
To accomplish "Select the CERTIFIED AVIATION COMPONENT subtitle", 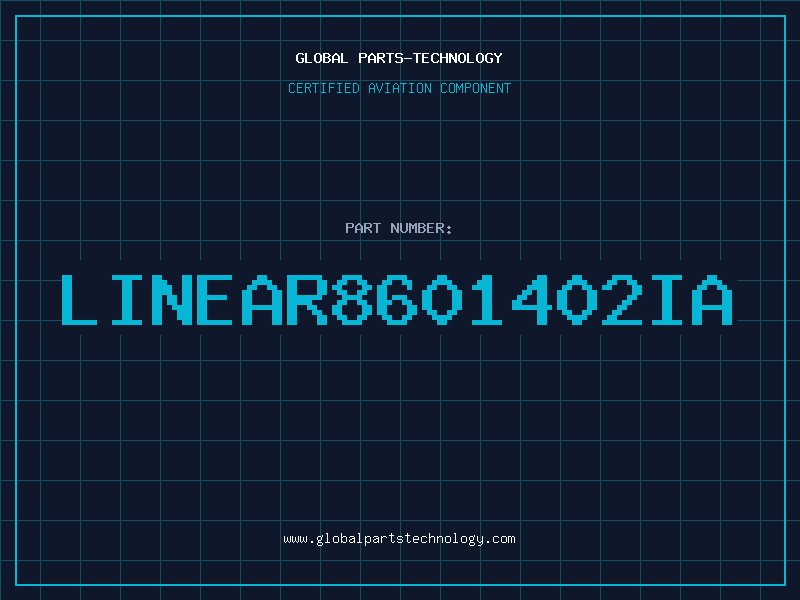I will pyautogui.click(x=399, y=88).
